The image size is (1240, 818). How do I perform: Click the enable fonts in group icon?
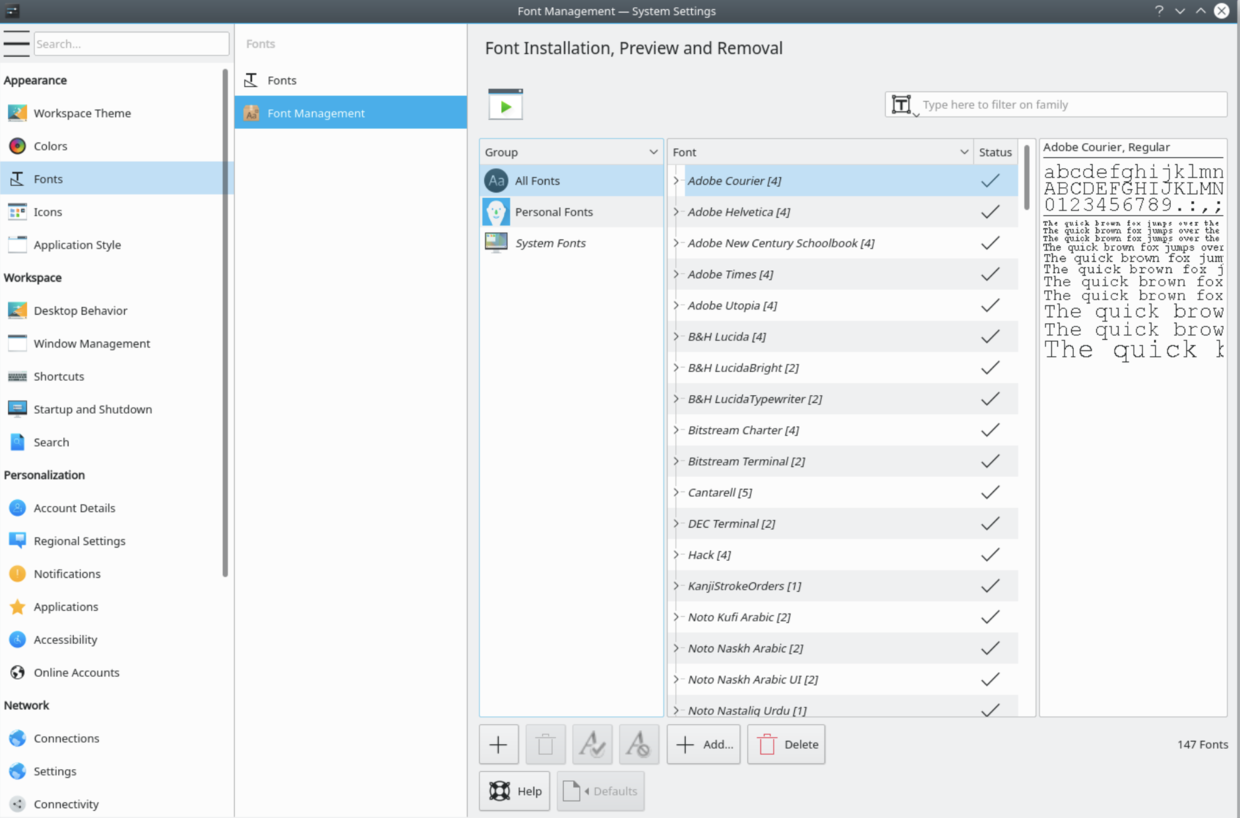pos(592,745)
